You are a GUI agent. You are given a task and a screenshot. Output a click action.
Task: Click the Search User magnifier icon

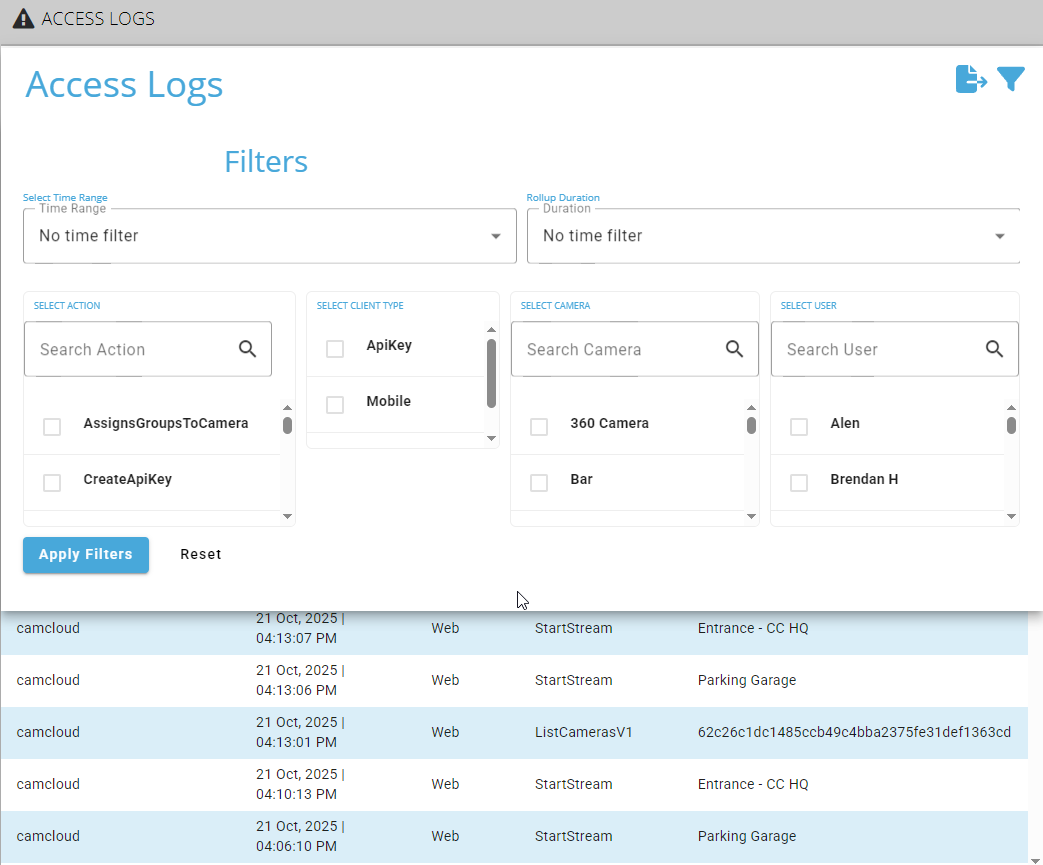pos(994,349)
